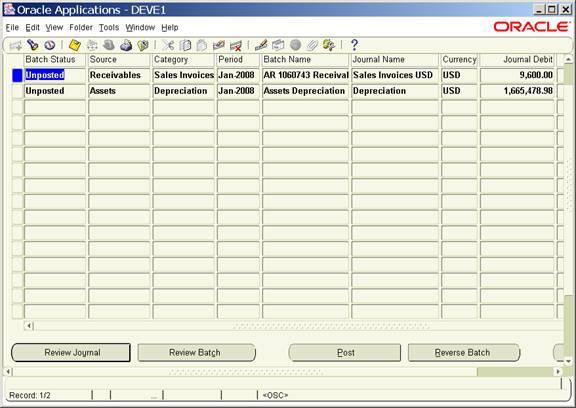The image size is (576, 408).
Task: Click the Find flashlight icon
Action: (x=33, y=45)
